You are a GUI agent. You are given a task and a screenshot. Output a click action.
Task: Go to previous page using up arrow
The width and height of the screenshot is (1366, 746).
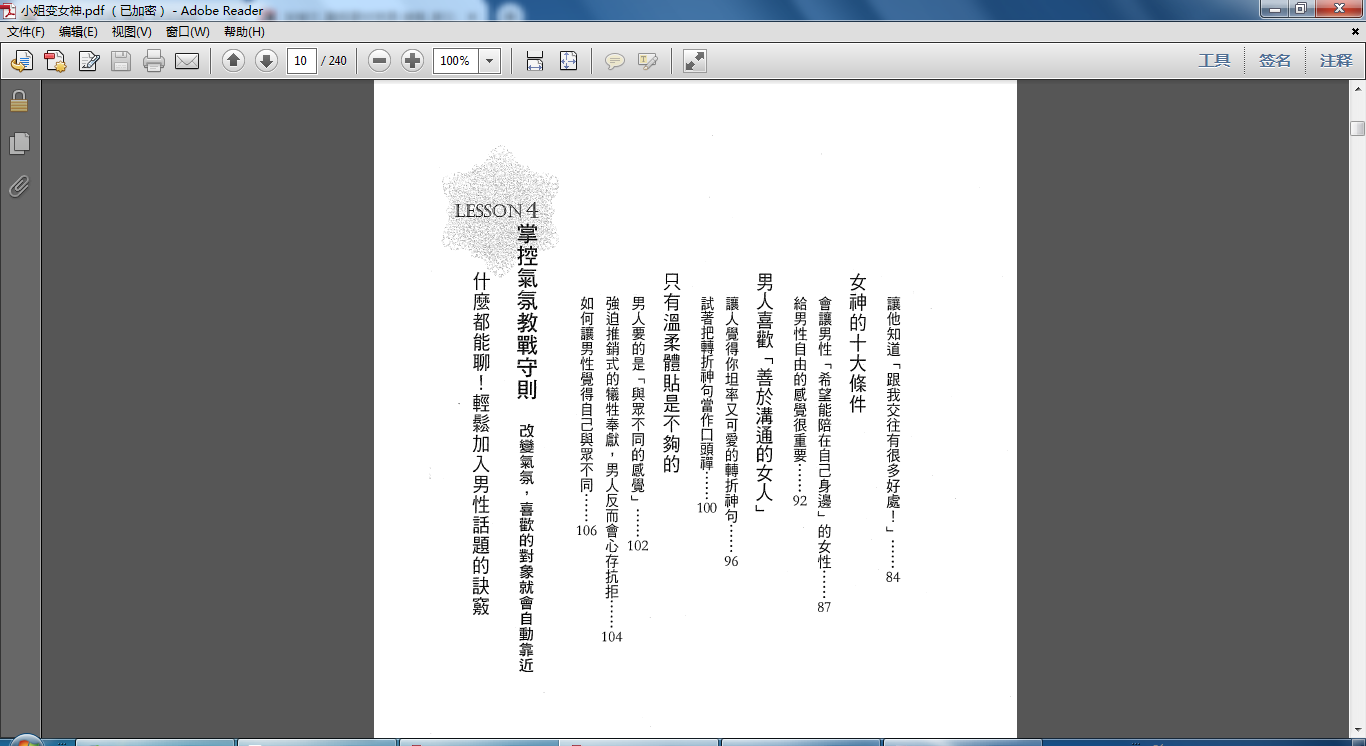click(x=233, y=61)
